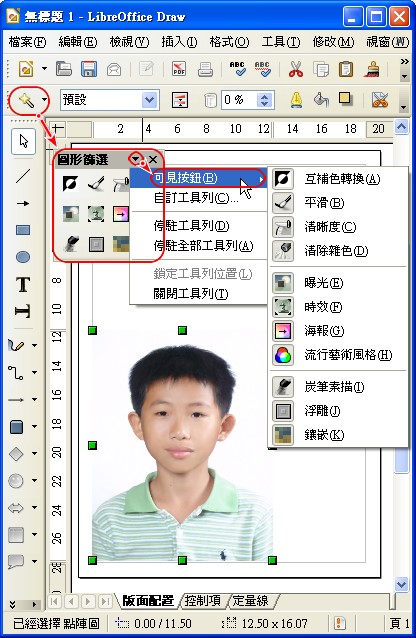Toggle 曝光 button visibility
The height and width of the screenshot is (638, 416).
click(338, 283)
